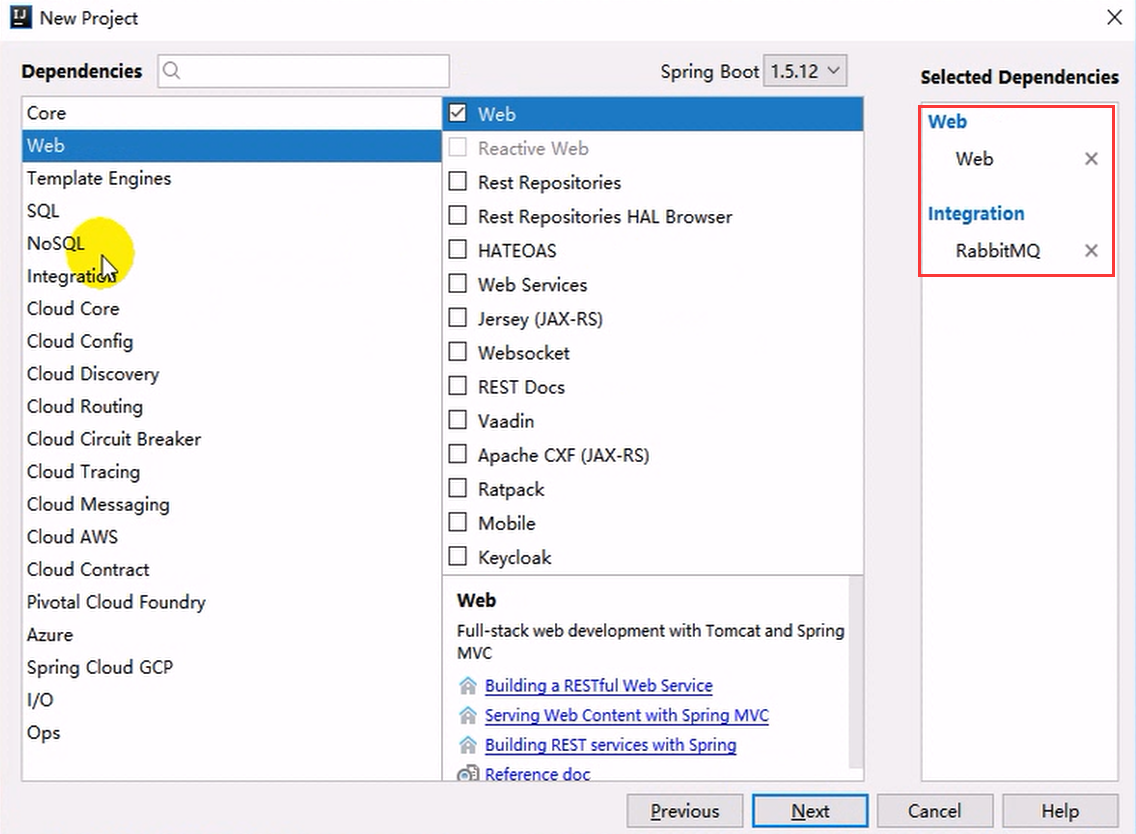
Task: Open the Spring Boot version dropdown
Action: tap(805, 71)
